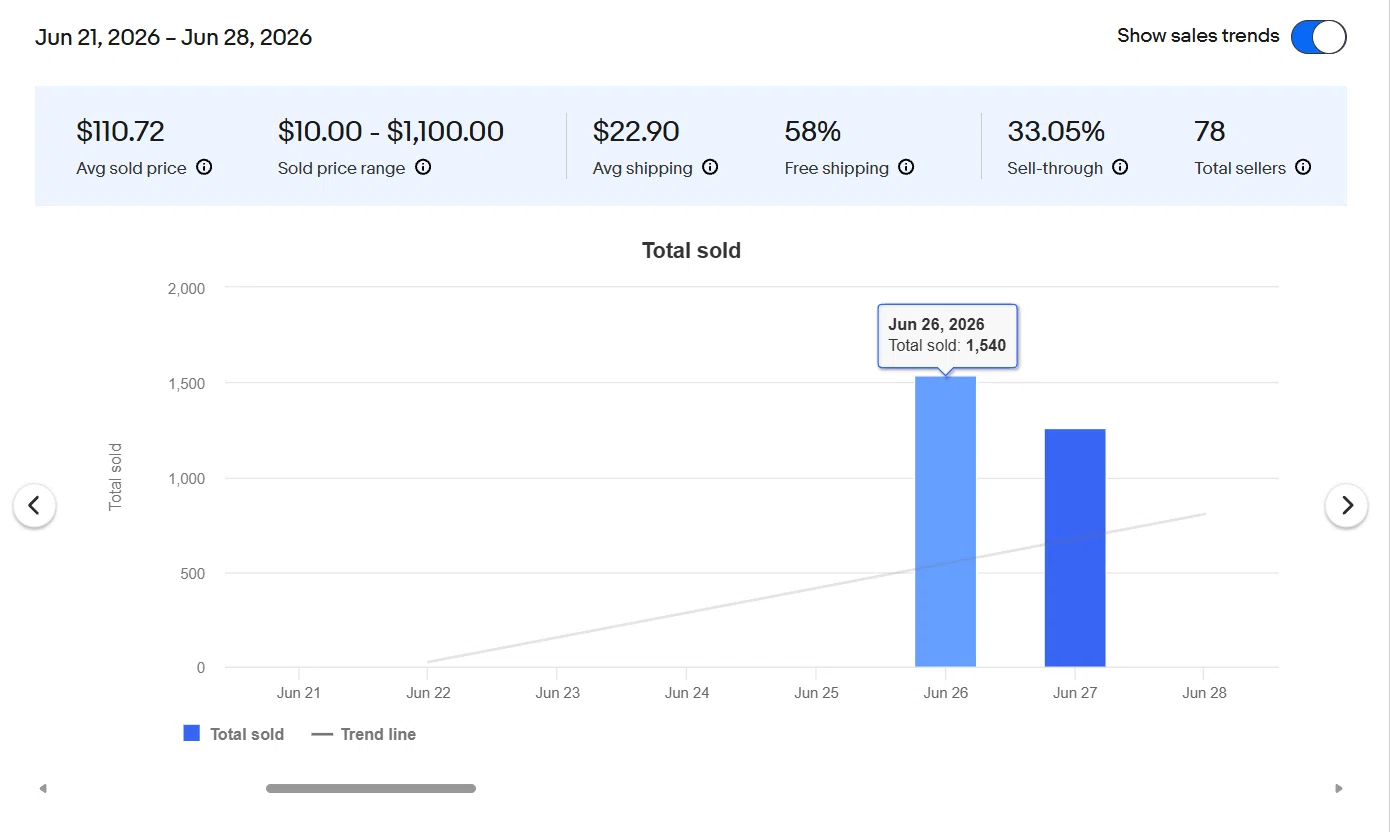Click the 'Total sold' chart title
Screen dimensions: 1390x832
tap(691, 251)
